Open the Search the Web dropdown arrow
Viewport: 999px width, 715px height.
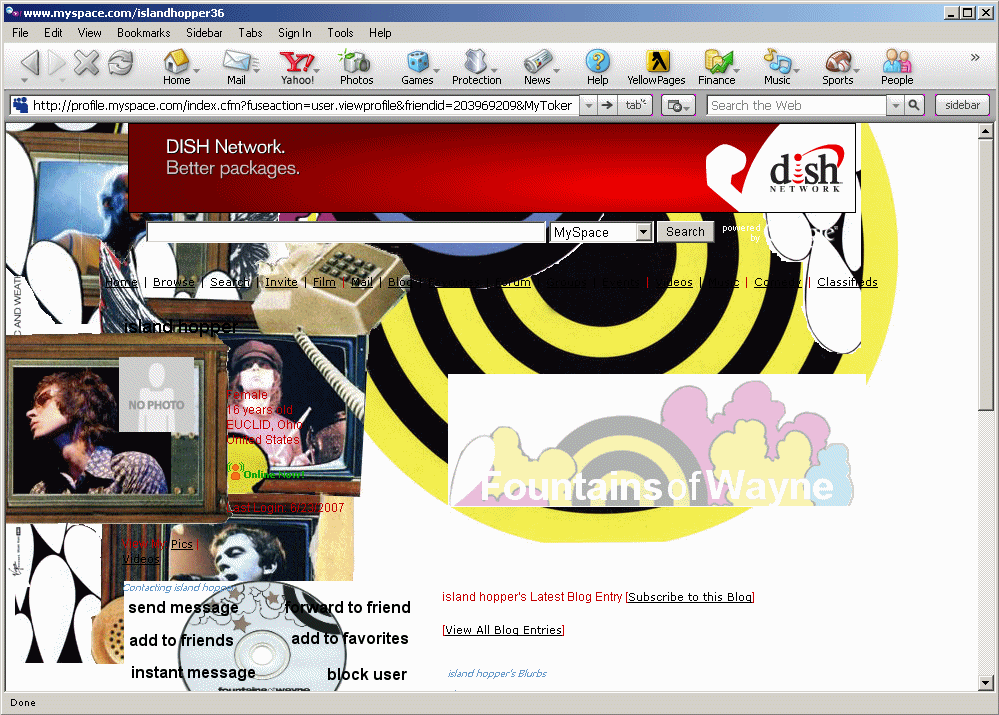coord(896,105)
